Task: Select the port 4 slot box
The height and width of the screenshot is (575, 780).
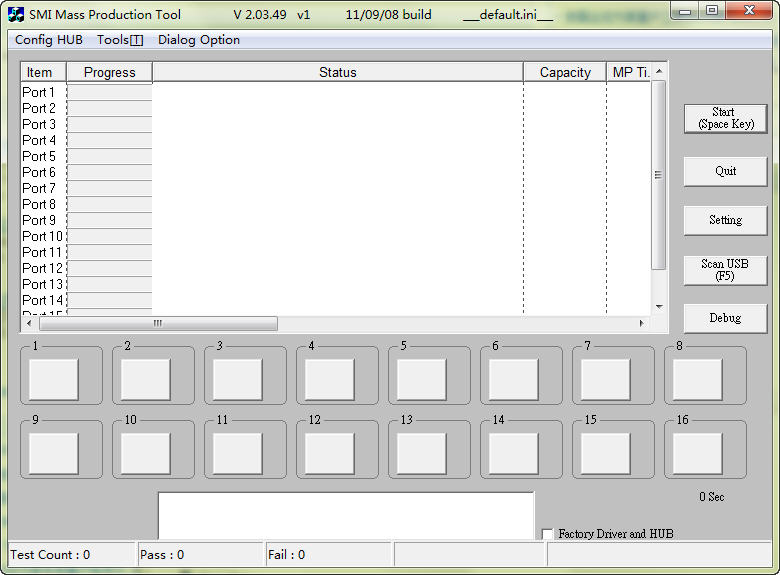Action: [330, 379]
